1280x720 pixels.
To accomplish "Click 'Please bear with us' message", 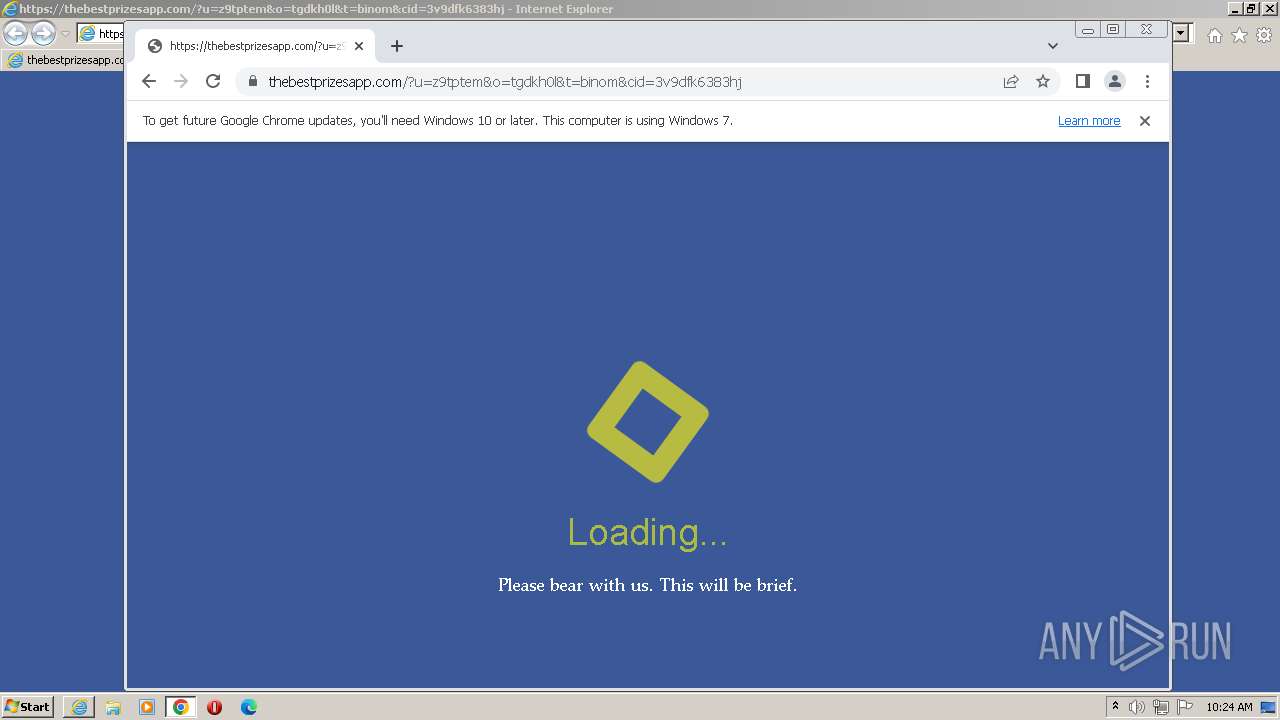I will 647,585.
